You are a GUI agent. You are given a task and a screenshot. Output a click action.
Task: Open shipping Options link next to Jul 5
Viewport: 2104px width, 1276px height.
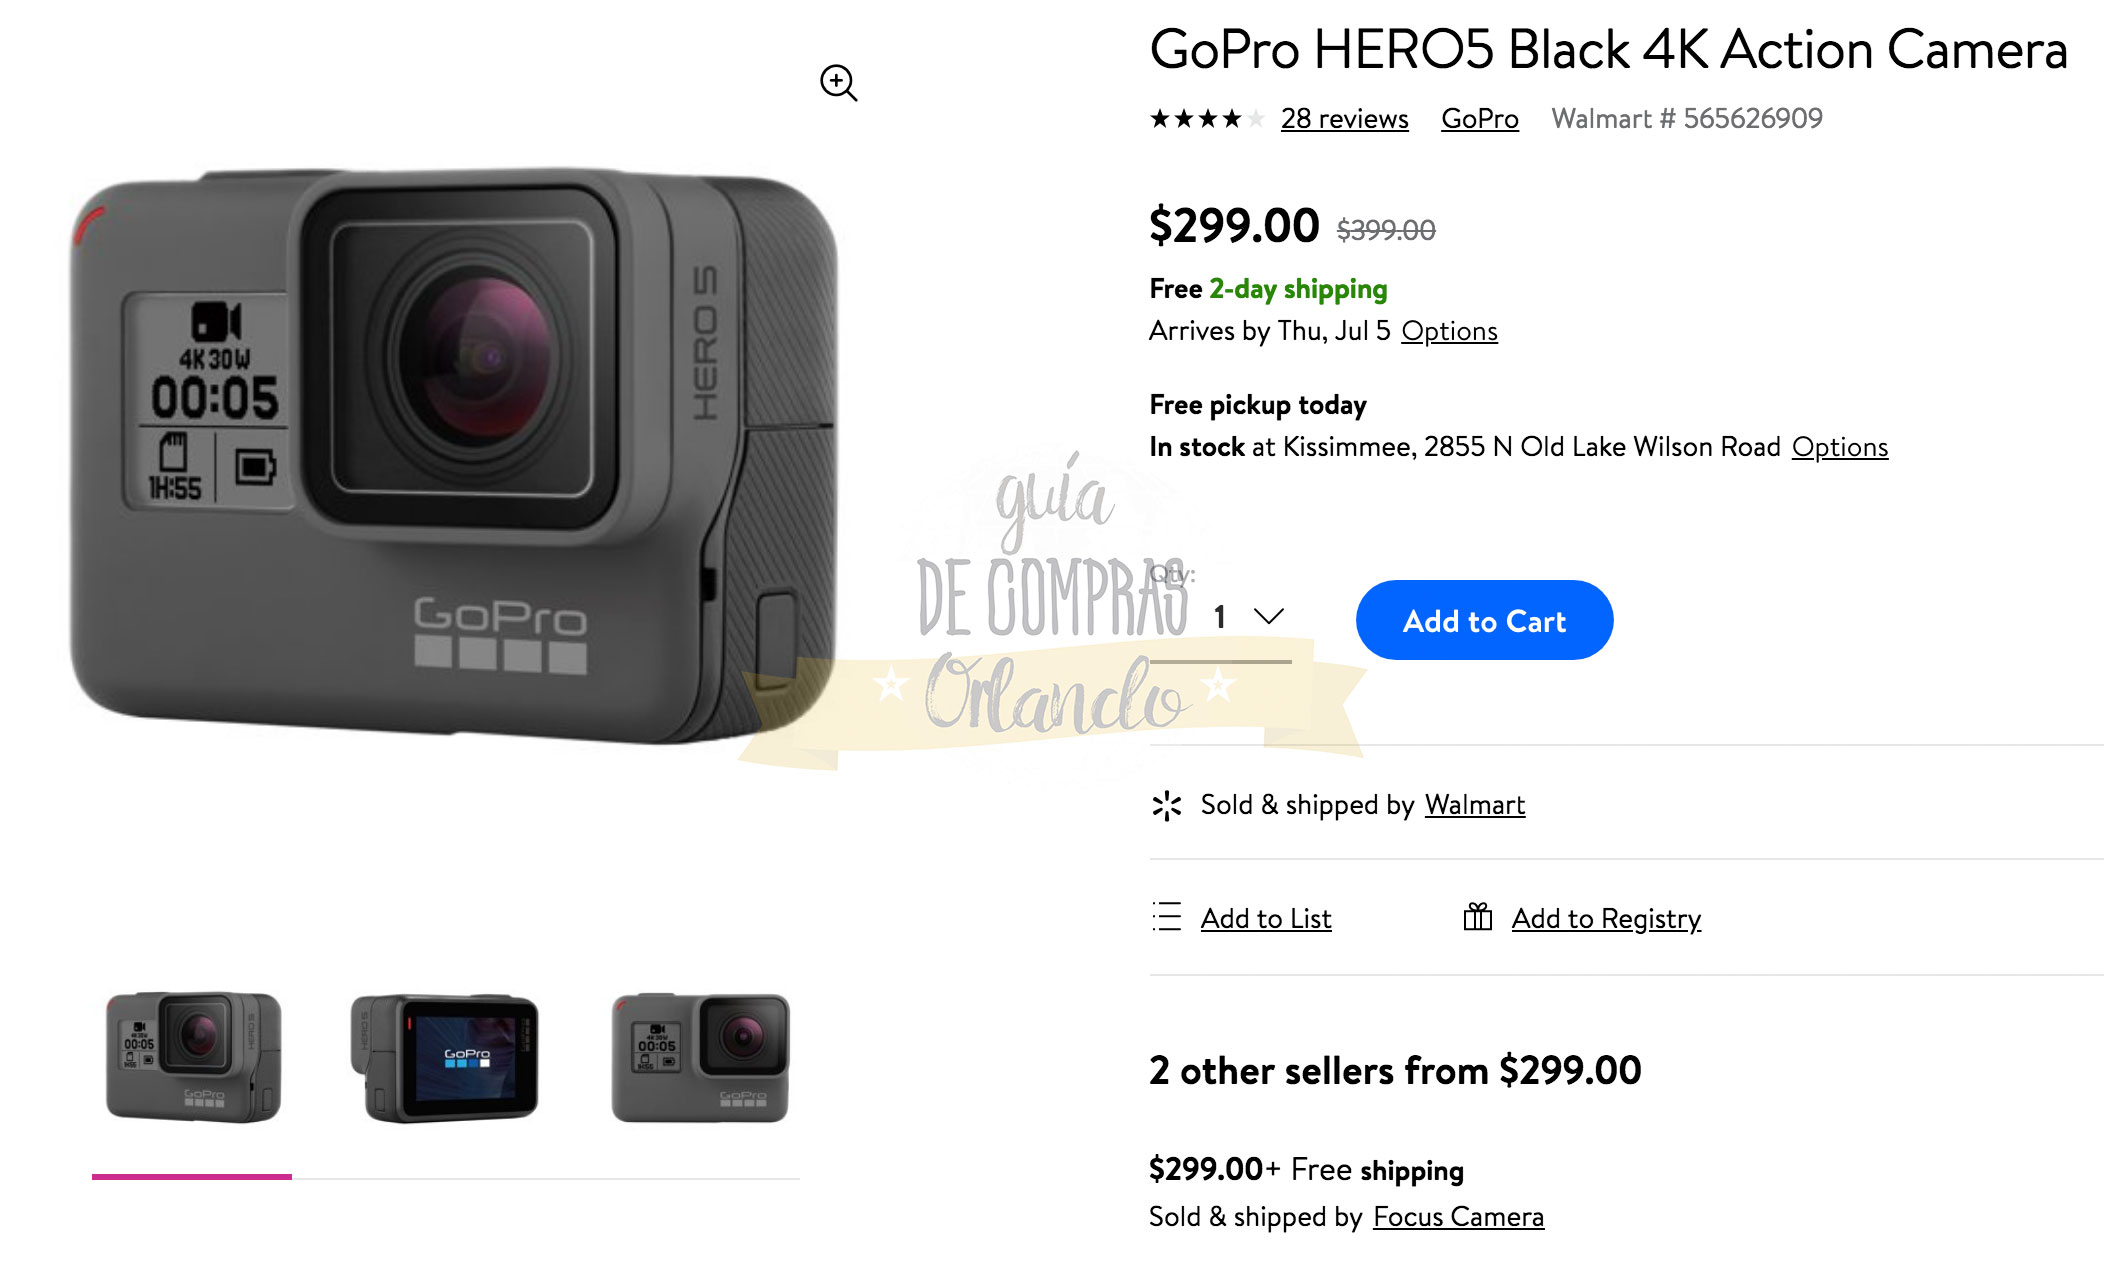pyautogui.click(x=1449, y=331)
